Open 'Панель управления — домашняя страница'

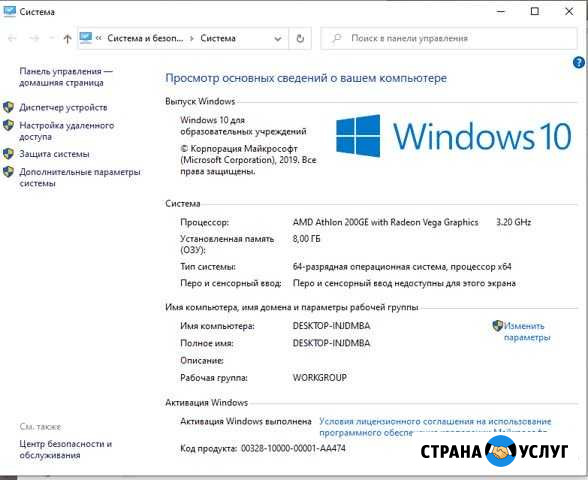[66, 77]
